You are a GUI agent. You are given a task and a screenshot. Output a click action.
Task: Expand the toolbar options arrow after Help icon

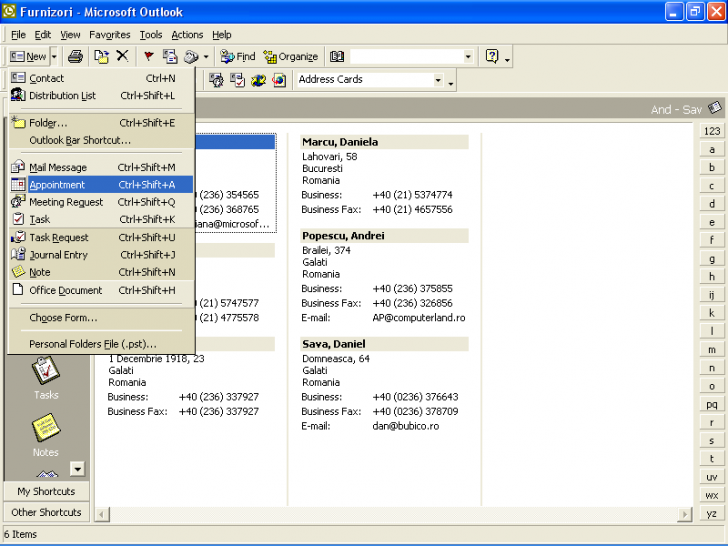507,60
